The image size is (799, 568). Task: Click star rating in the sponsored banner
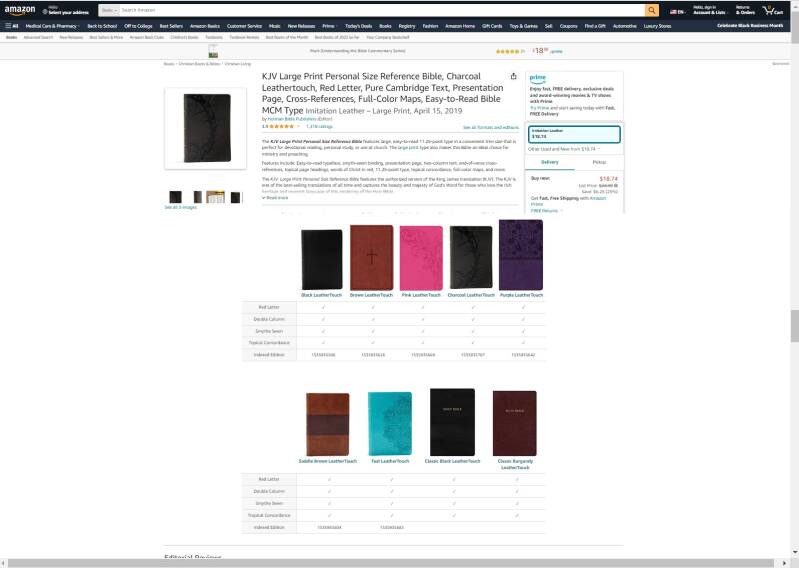pos(507,51)
